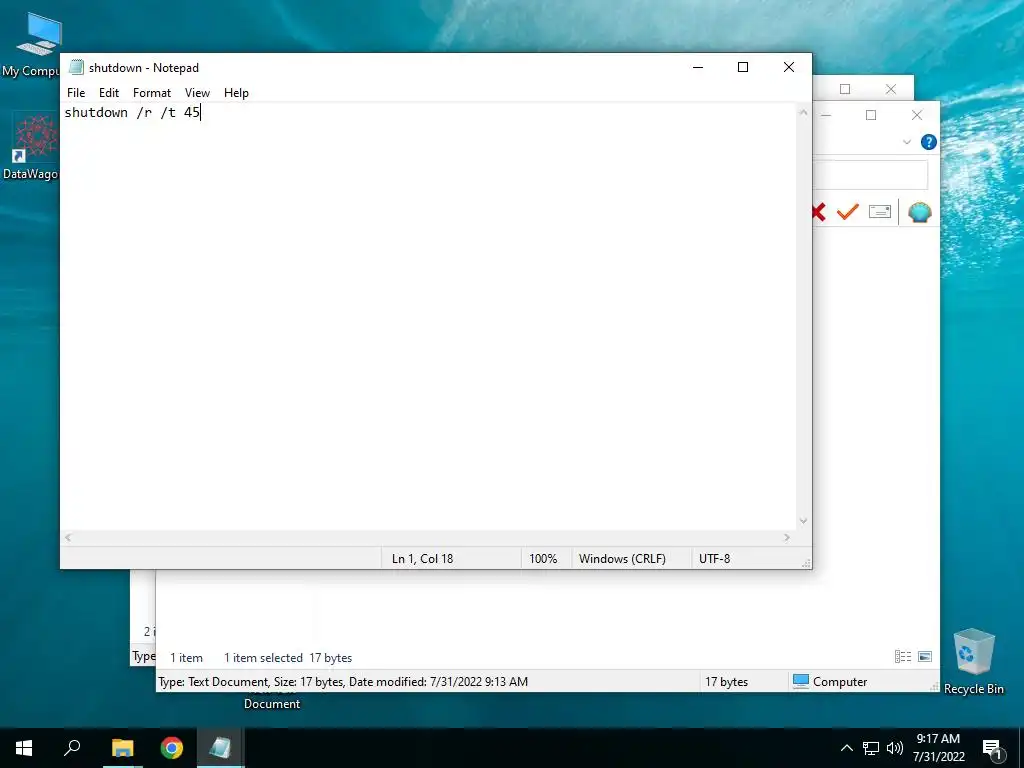Open the notification center icon
Image resolution: width=1024 pixels, height=768 pixels.
point(992,748)
